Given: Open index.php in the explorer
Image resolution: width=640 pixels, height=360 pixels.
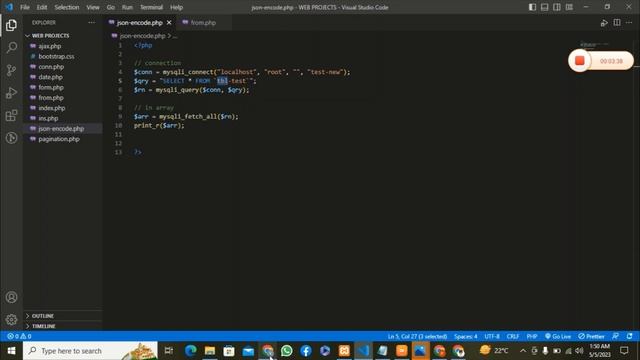Looking at the screenshot, I should (x=62, y=108).
